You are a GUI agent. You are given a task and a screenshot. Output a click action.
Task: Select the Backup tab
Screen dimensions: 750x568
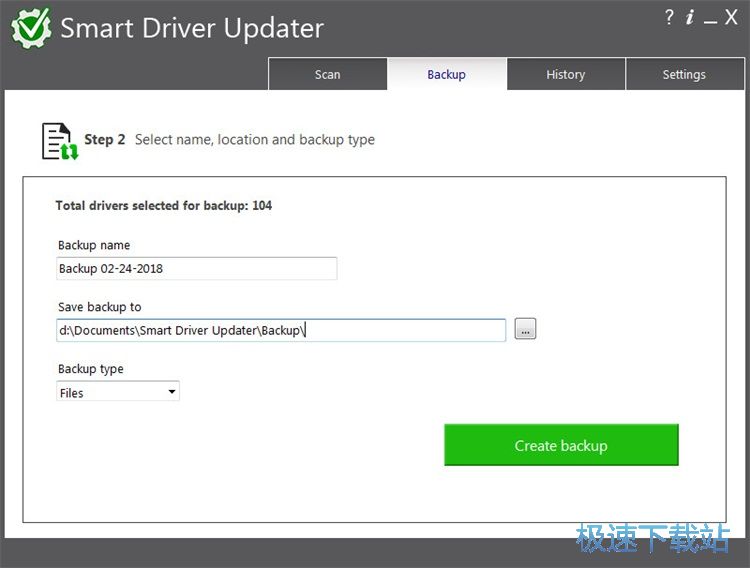(x=446, y=74)
